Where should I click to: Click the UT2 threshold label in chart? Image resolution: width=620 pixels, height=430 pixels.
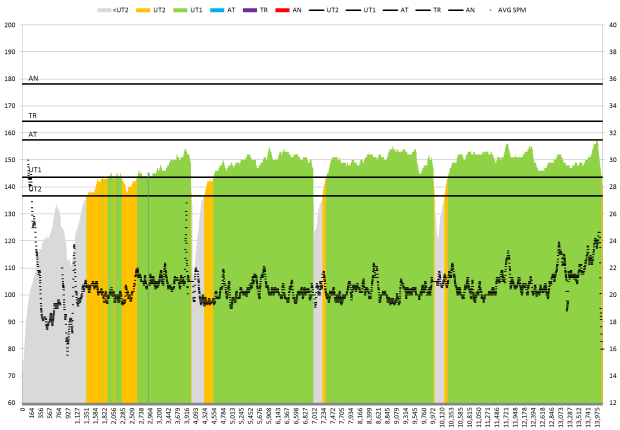[35, 189]
